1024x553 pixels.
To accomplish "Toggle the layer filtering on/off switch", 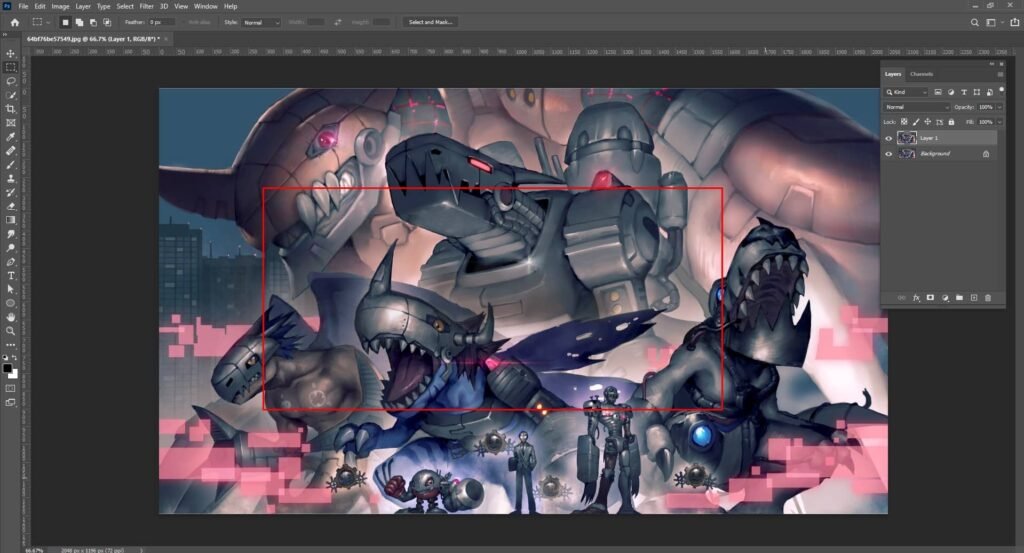I will coord(1001,90).
